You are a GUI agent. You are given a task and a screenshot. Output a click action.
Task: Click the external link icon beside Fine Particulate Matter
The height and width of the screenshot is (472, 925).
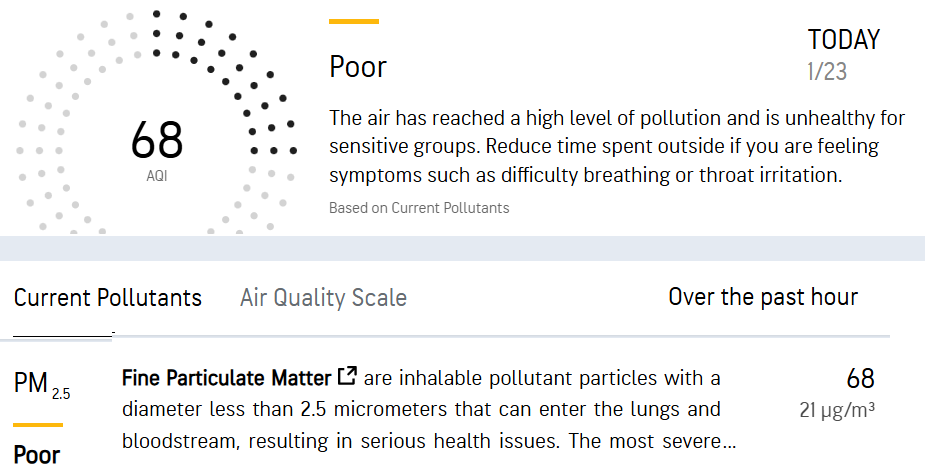[348, 377]
